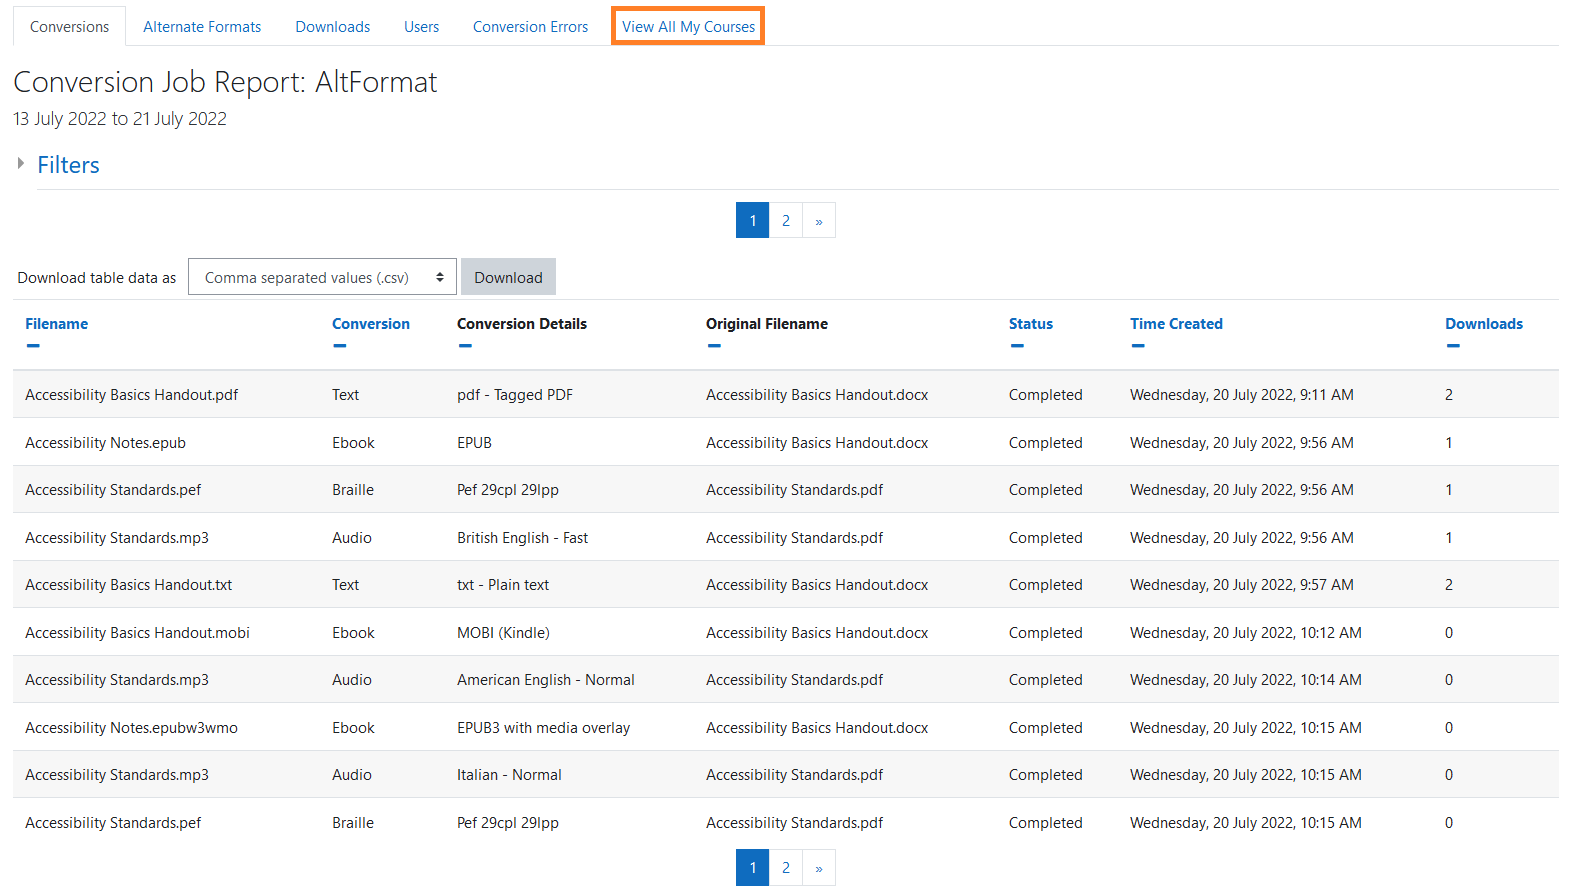Hide Downloads column via minus icon

(x=1453, y=346)
